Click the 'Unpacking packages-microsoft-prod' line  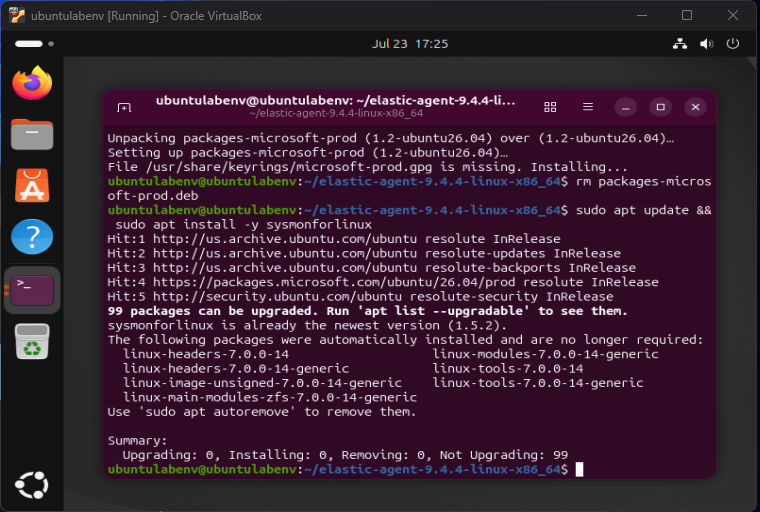point(391,138)
